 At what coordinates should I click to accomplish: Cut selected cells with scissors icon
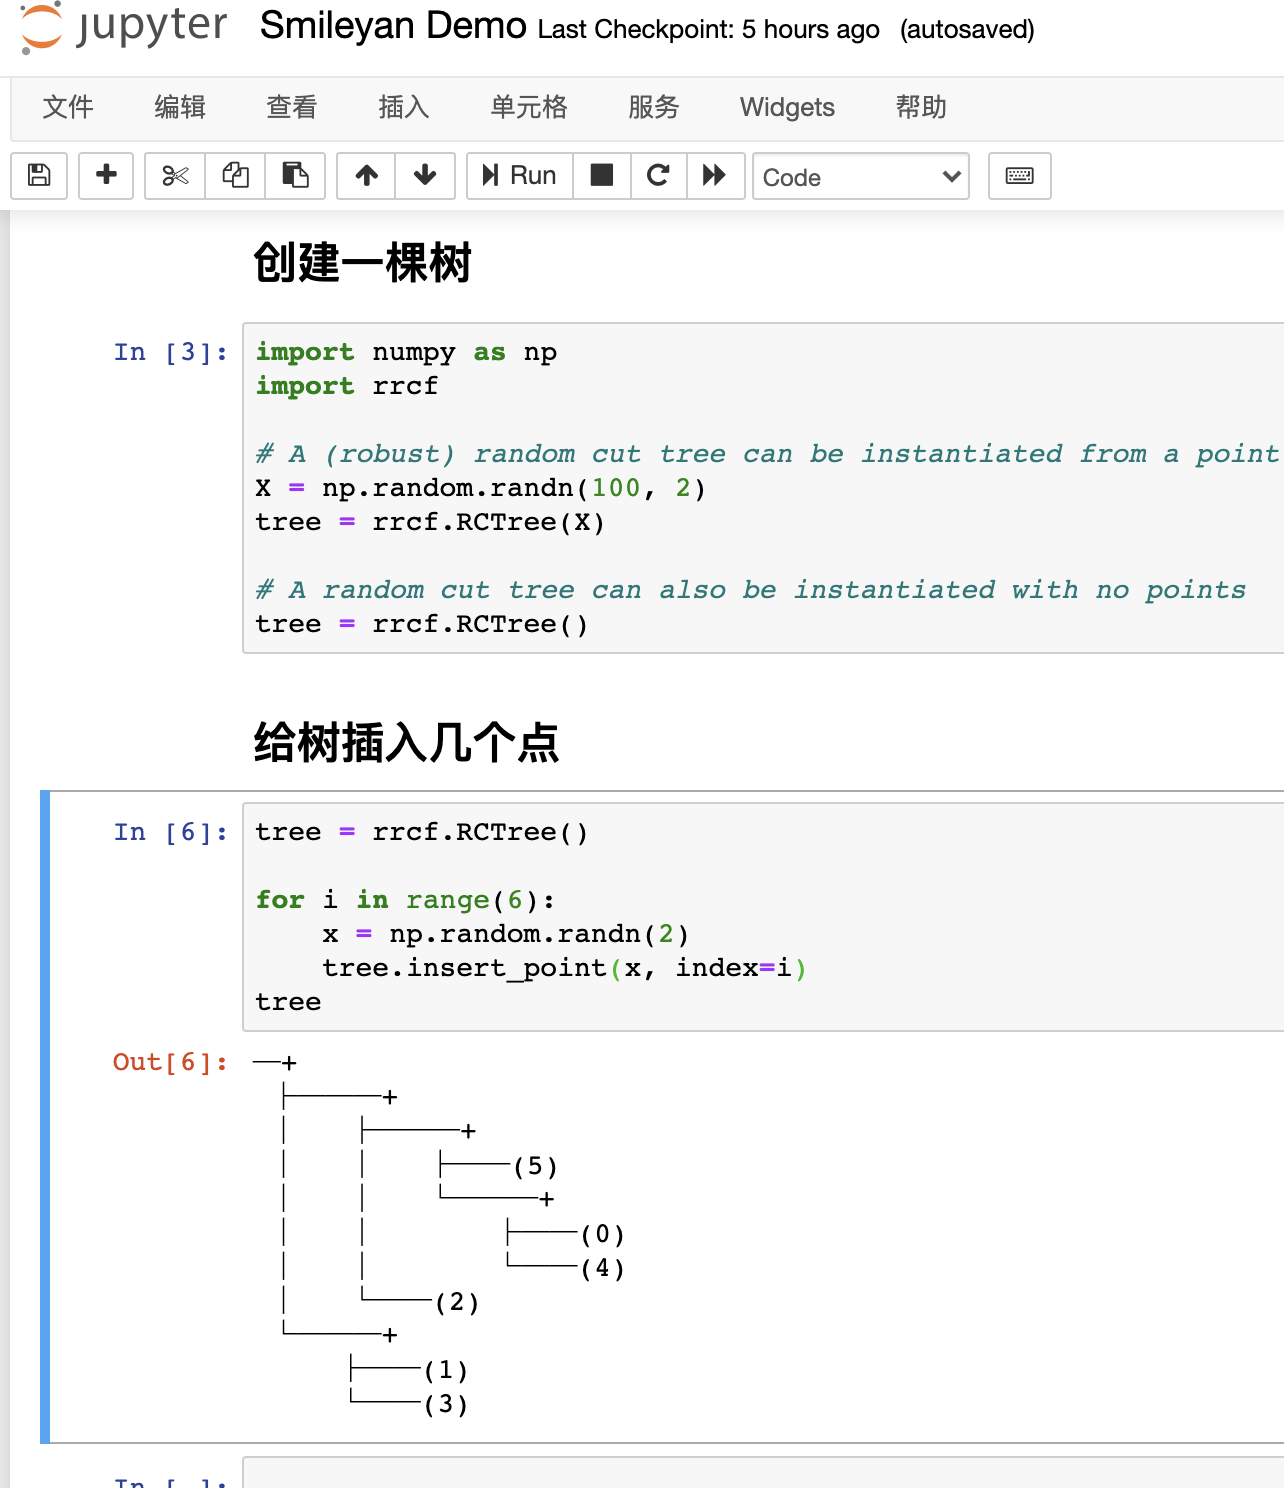175,176
